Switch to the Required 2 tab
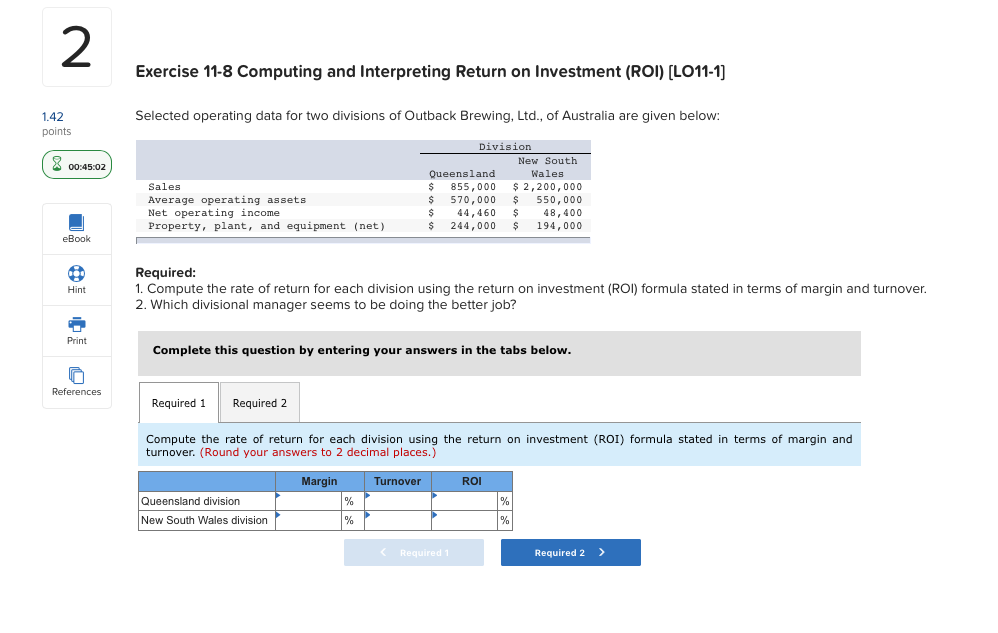998x633 pixels. tap(259, 402)
